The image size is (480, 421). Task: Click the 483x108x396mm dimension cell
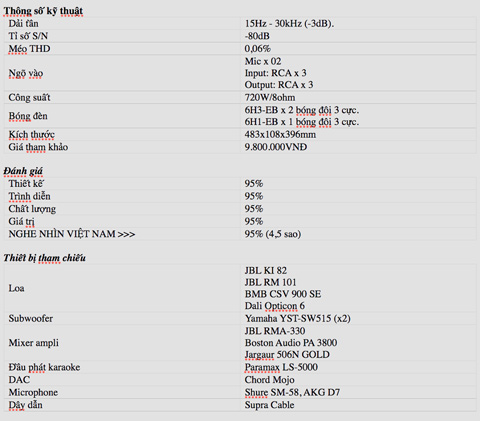(359, 135)
